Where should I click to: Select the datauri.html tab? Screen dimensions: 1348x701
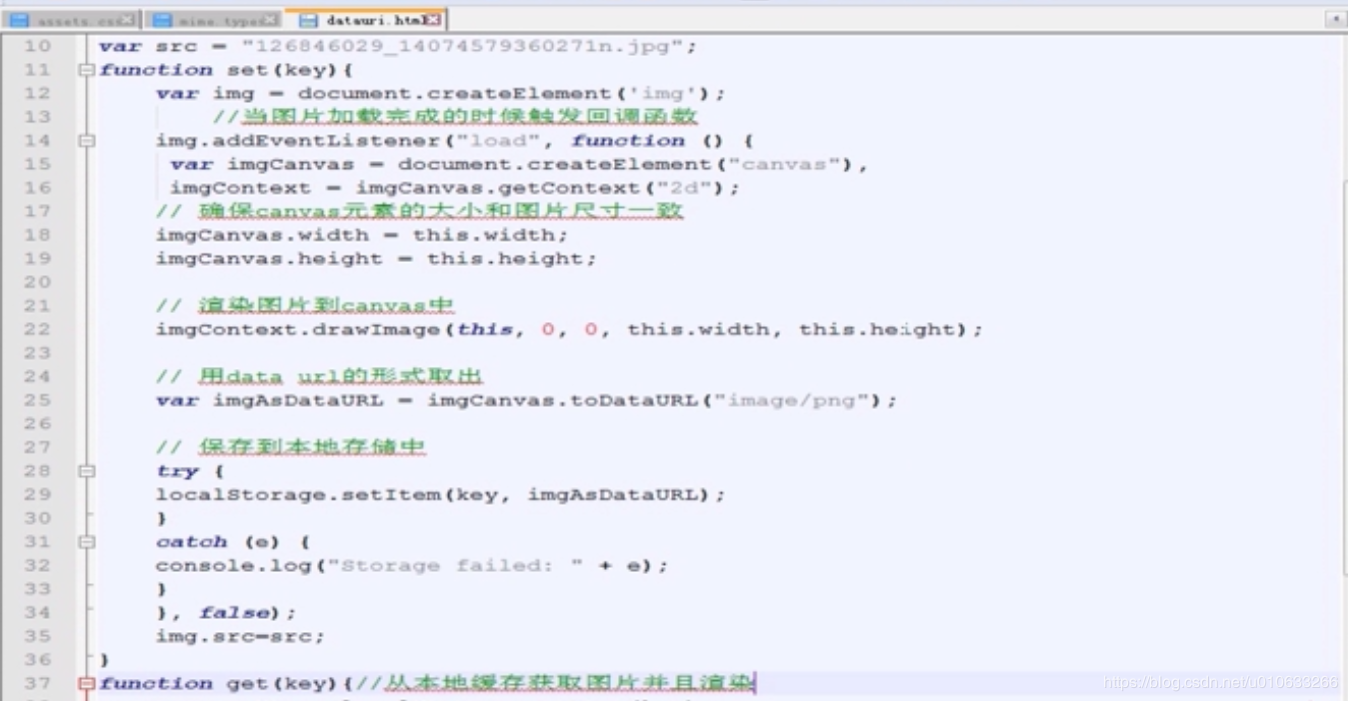366,19
